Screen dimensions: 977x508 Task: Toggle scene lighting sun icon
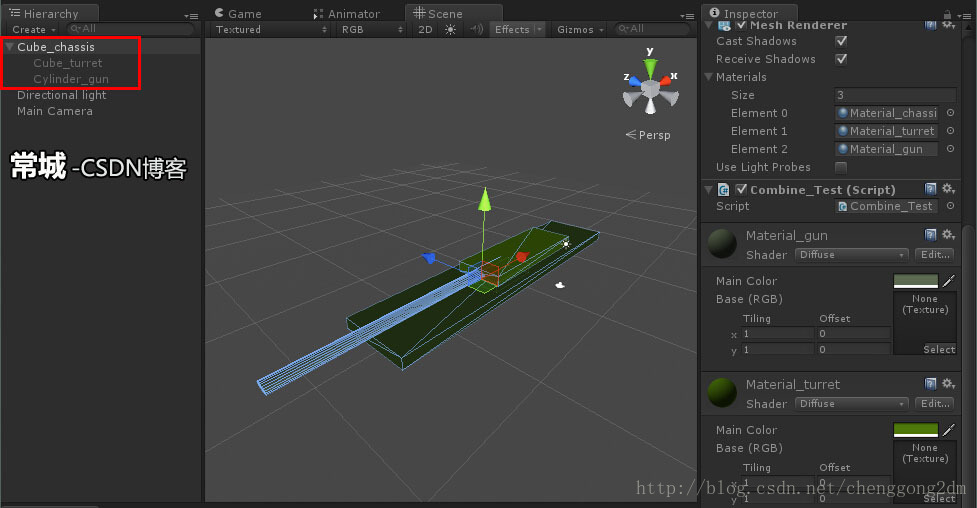click(x=450, y=29)
